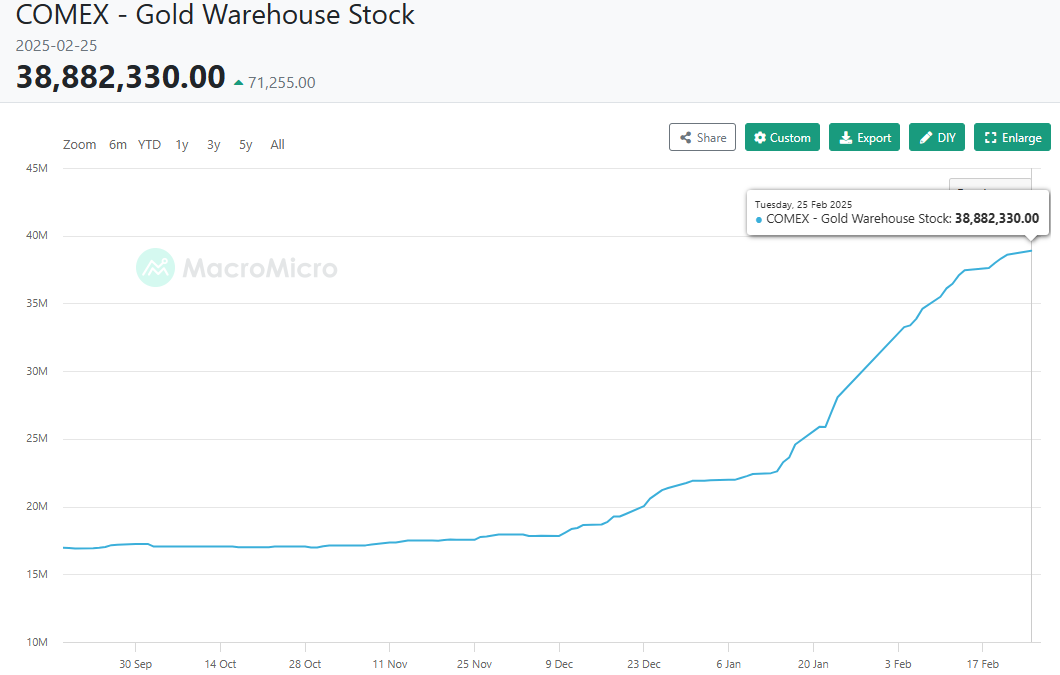
Task: Click the MacroMicro watermark logo
Action: pos(155,268)
